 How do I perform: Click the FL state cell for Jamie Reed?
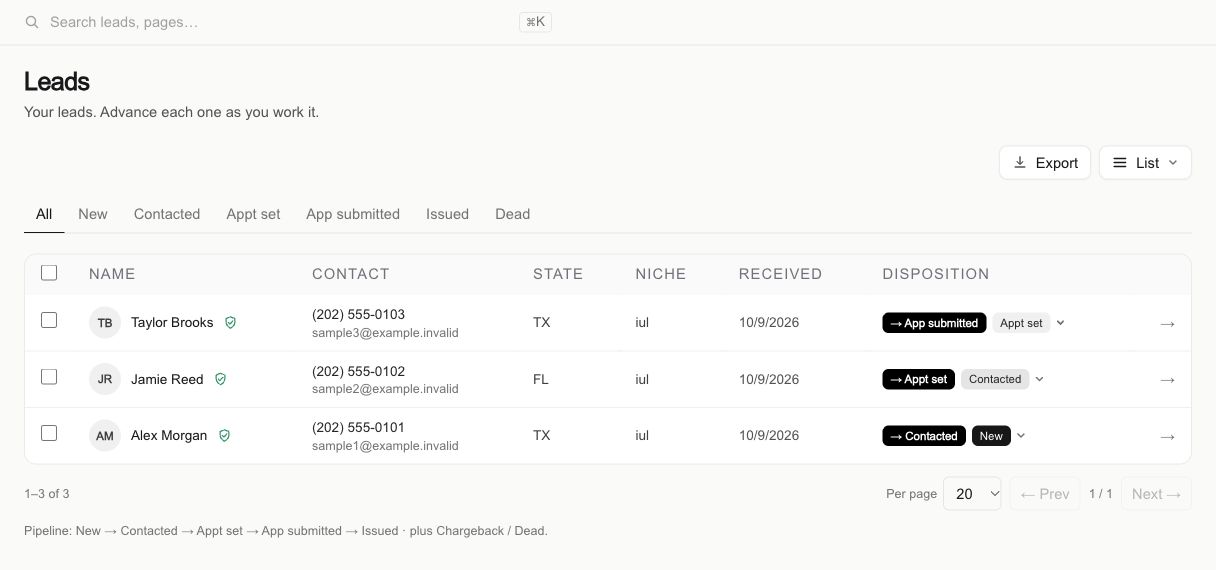point(541,379)
